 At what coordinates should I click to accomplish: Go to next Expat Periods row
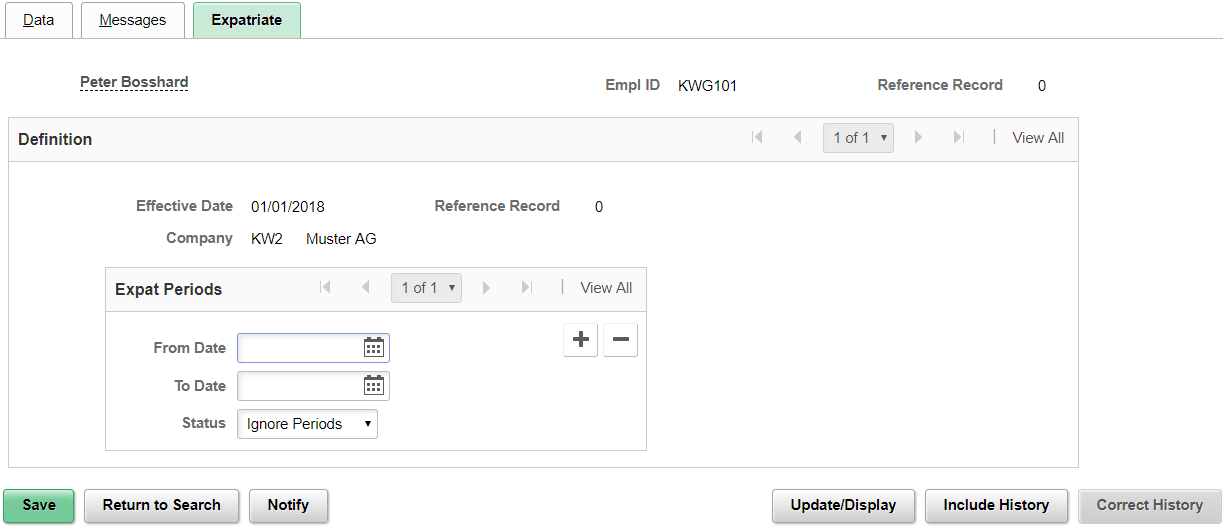point(486,288)
